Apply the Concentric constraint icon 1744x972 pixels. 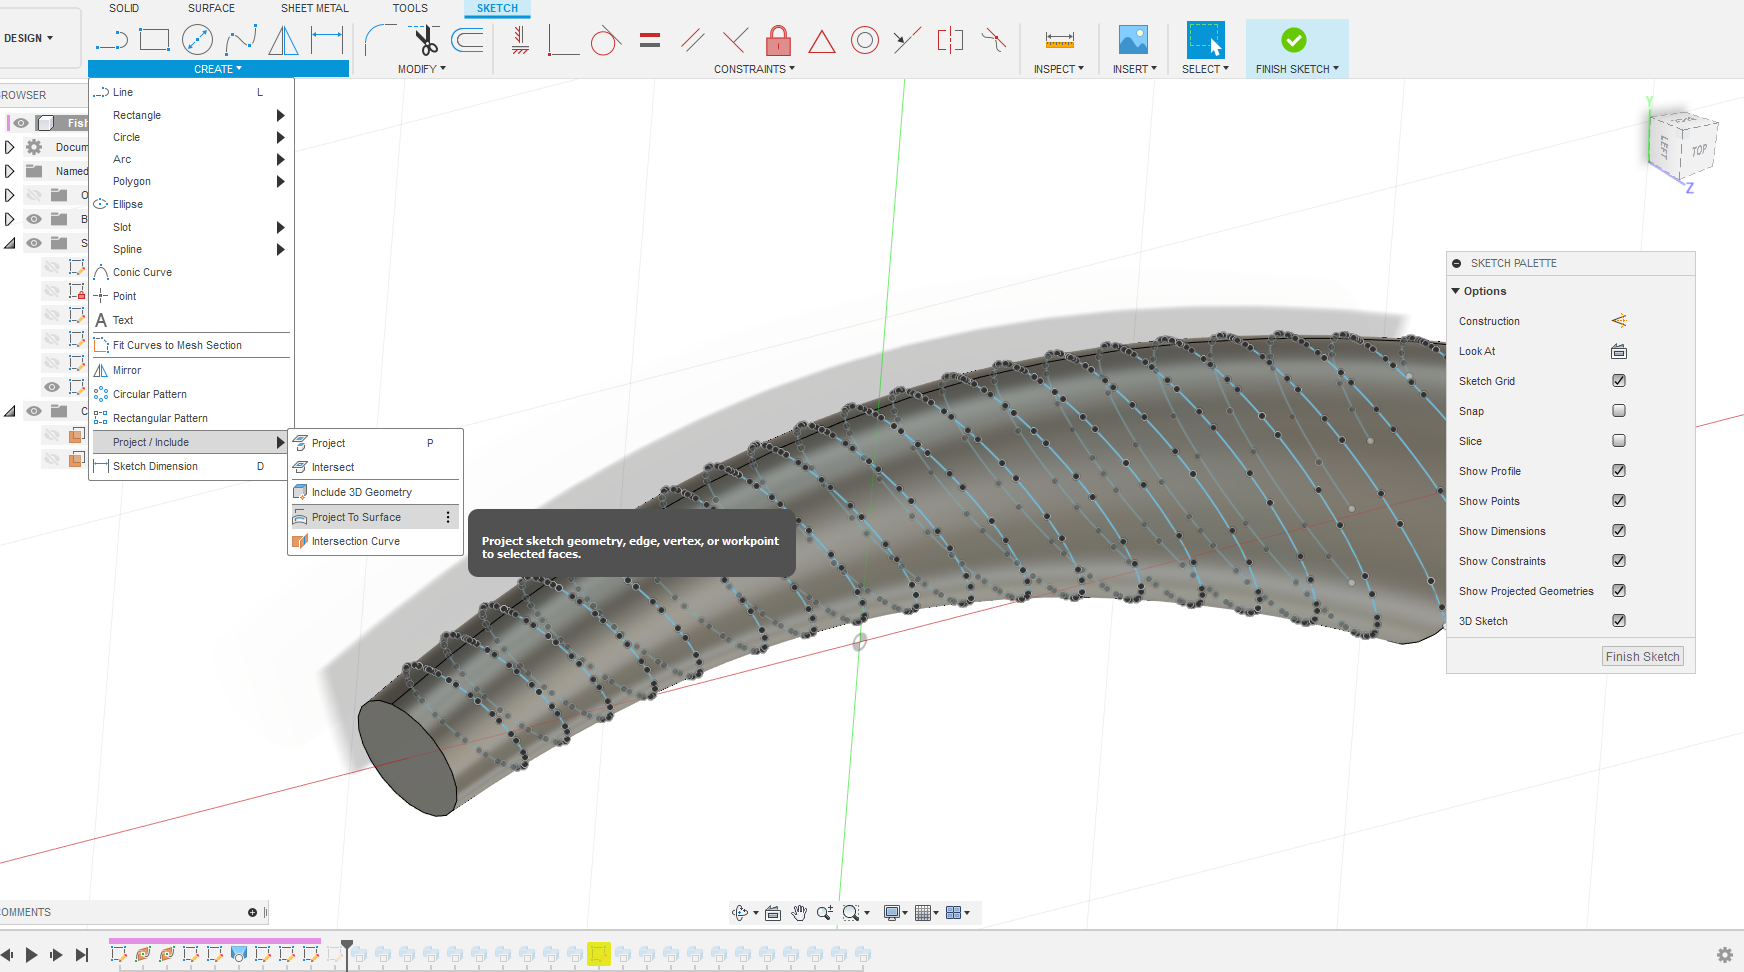coord(865,40)
